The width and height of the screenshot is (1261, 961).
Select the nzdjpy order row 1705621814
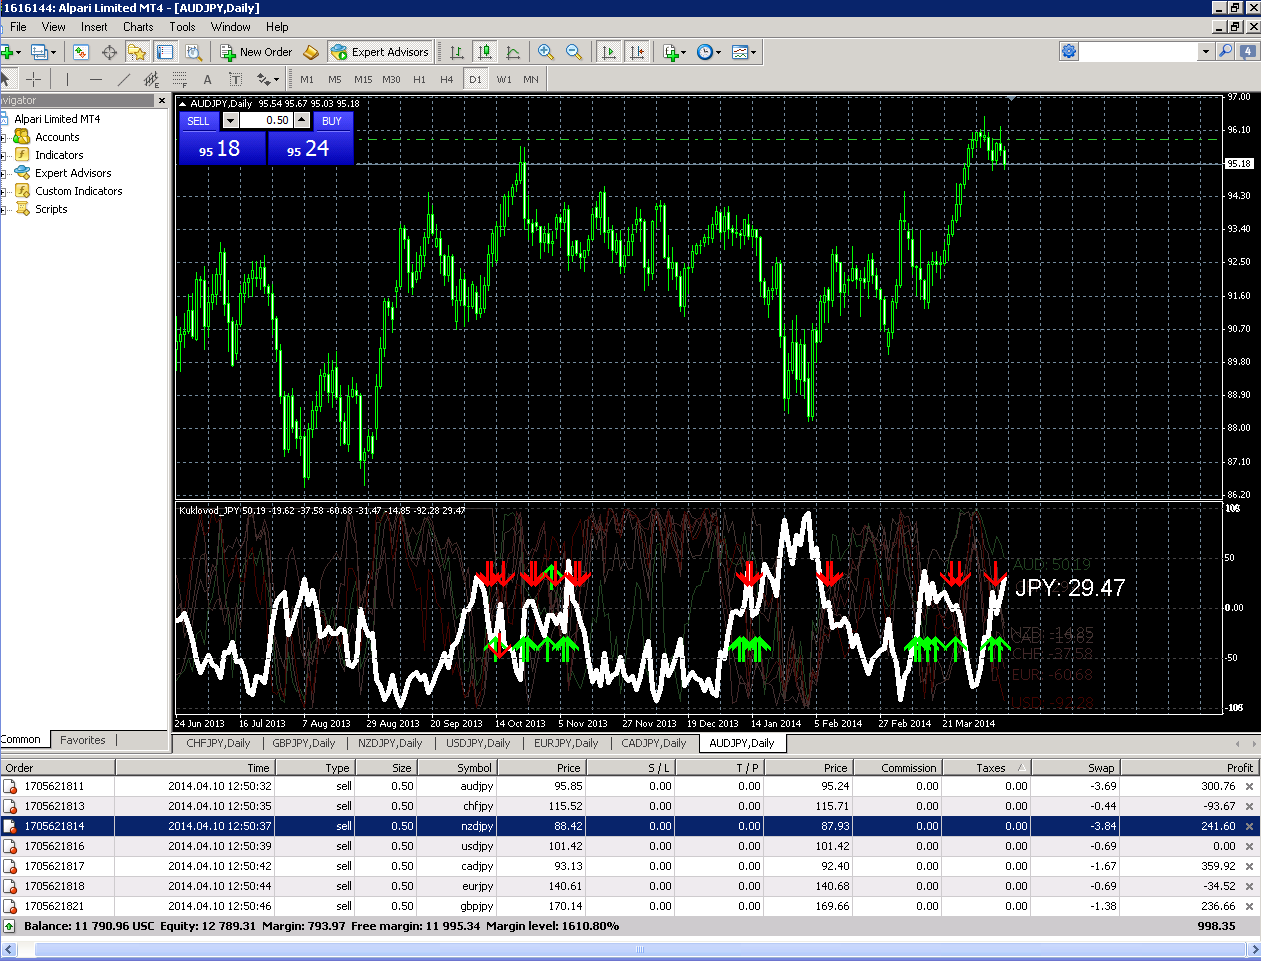[x=630, y=826]
